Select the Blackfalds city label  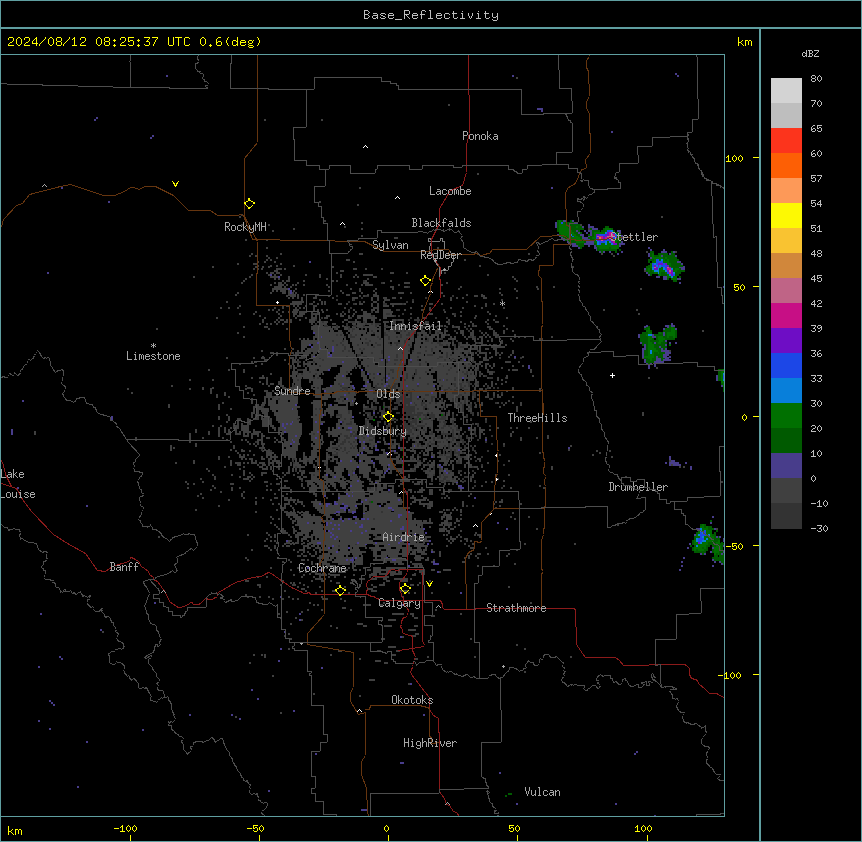click(x=441, y=223)
